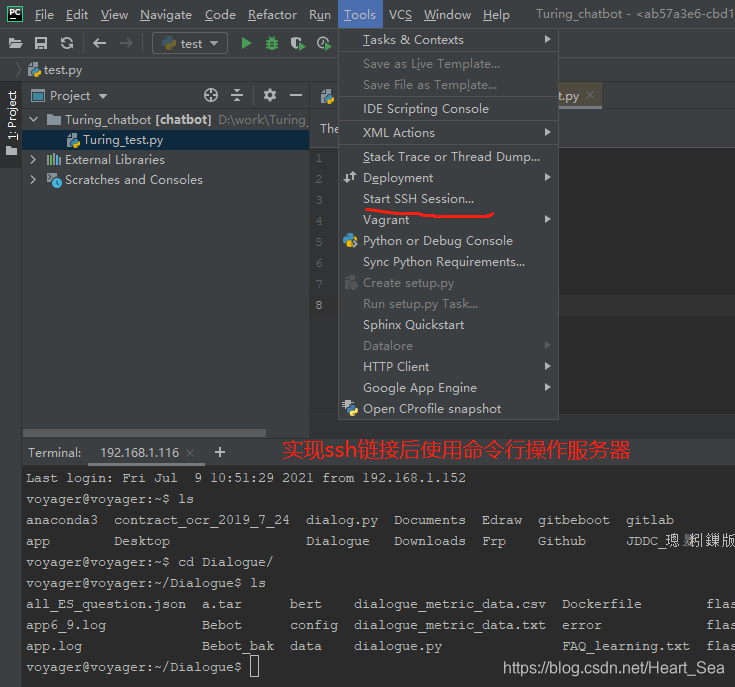Select Open CProfile snapshot
The width and height of the screenshot is (735, 687).
click(x=449, y=409)
